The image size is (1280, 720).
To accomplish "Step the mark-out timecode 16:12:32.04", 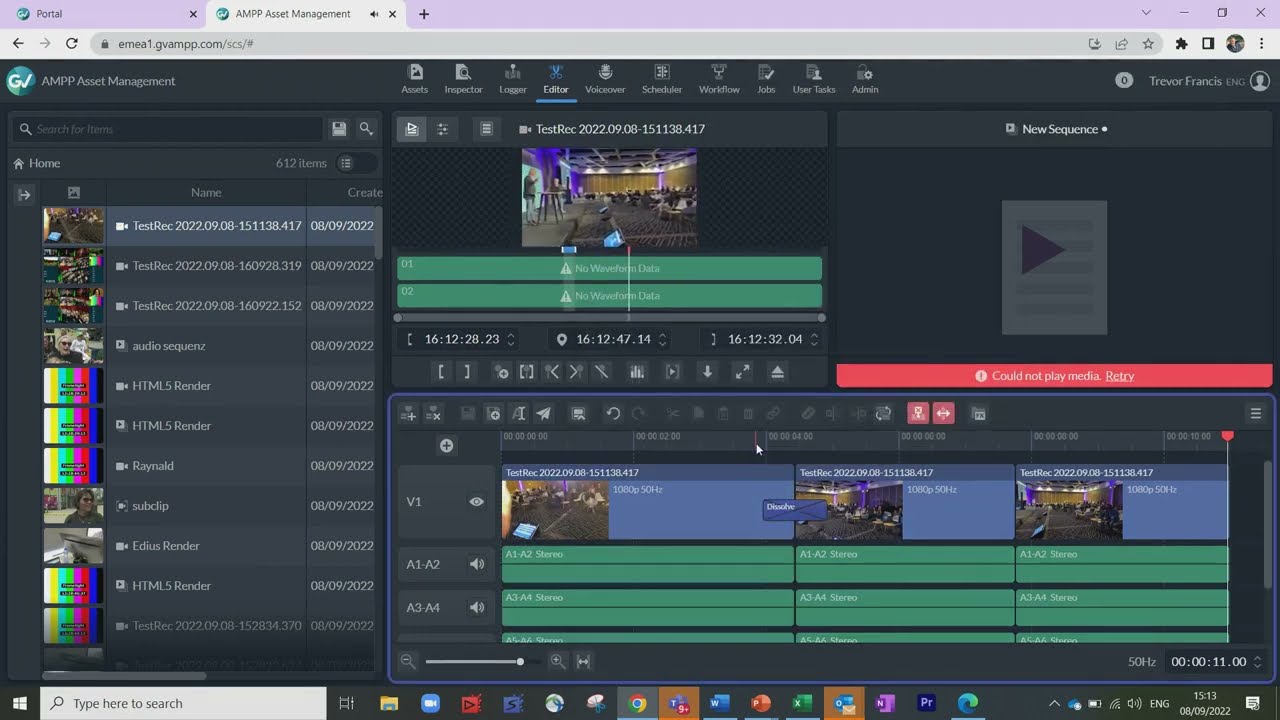I will 814,339.
